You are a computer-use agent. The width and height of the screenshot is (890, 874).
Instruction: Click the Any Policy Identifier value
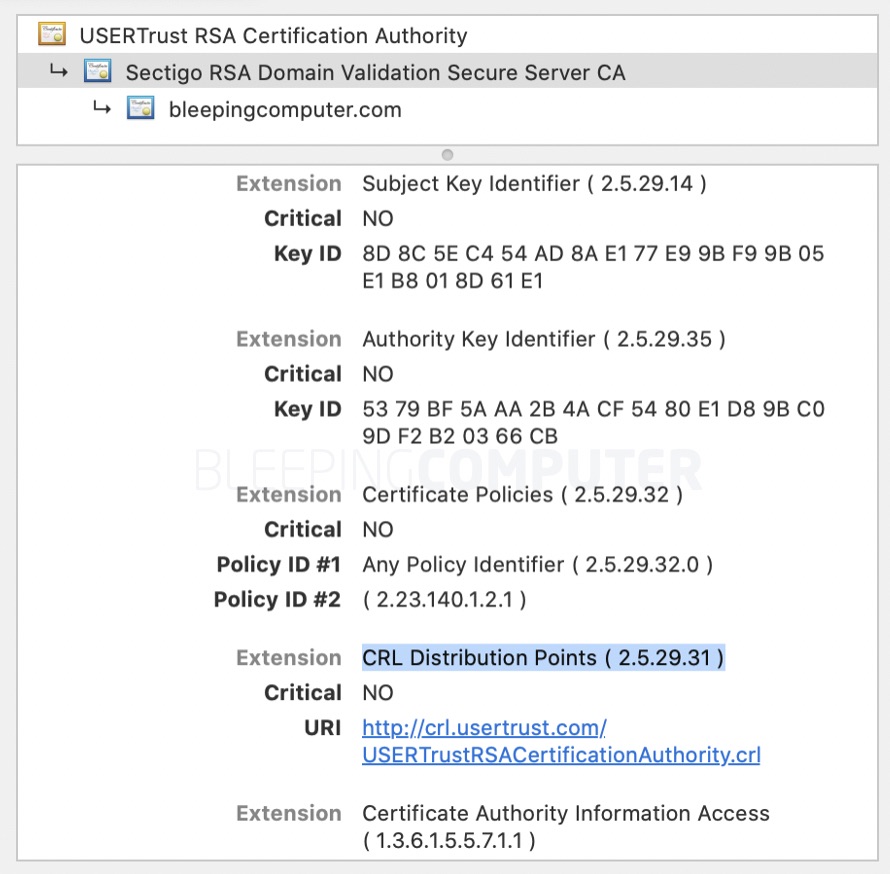click(537, 564)
